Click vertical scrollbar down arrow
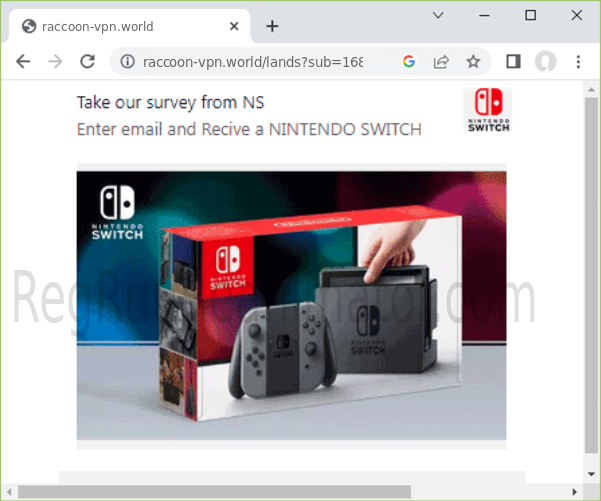Image resolution: width=601 pixels, height=501 pixels. pyautogui.click(x=591, y=473)
